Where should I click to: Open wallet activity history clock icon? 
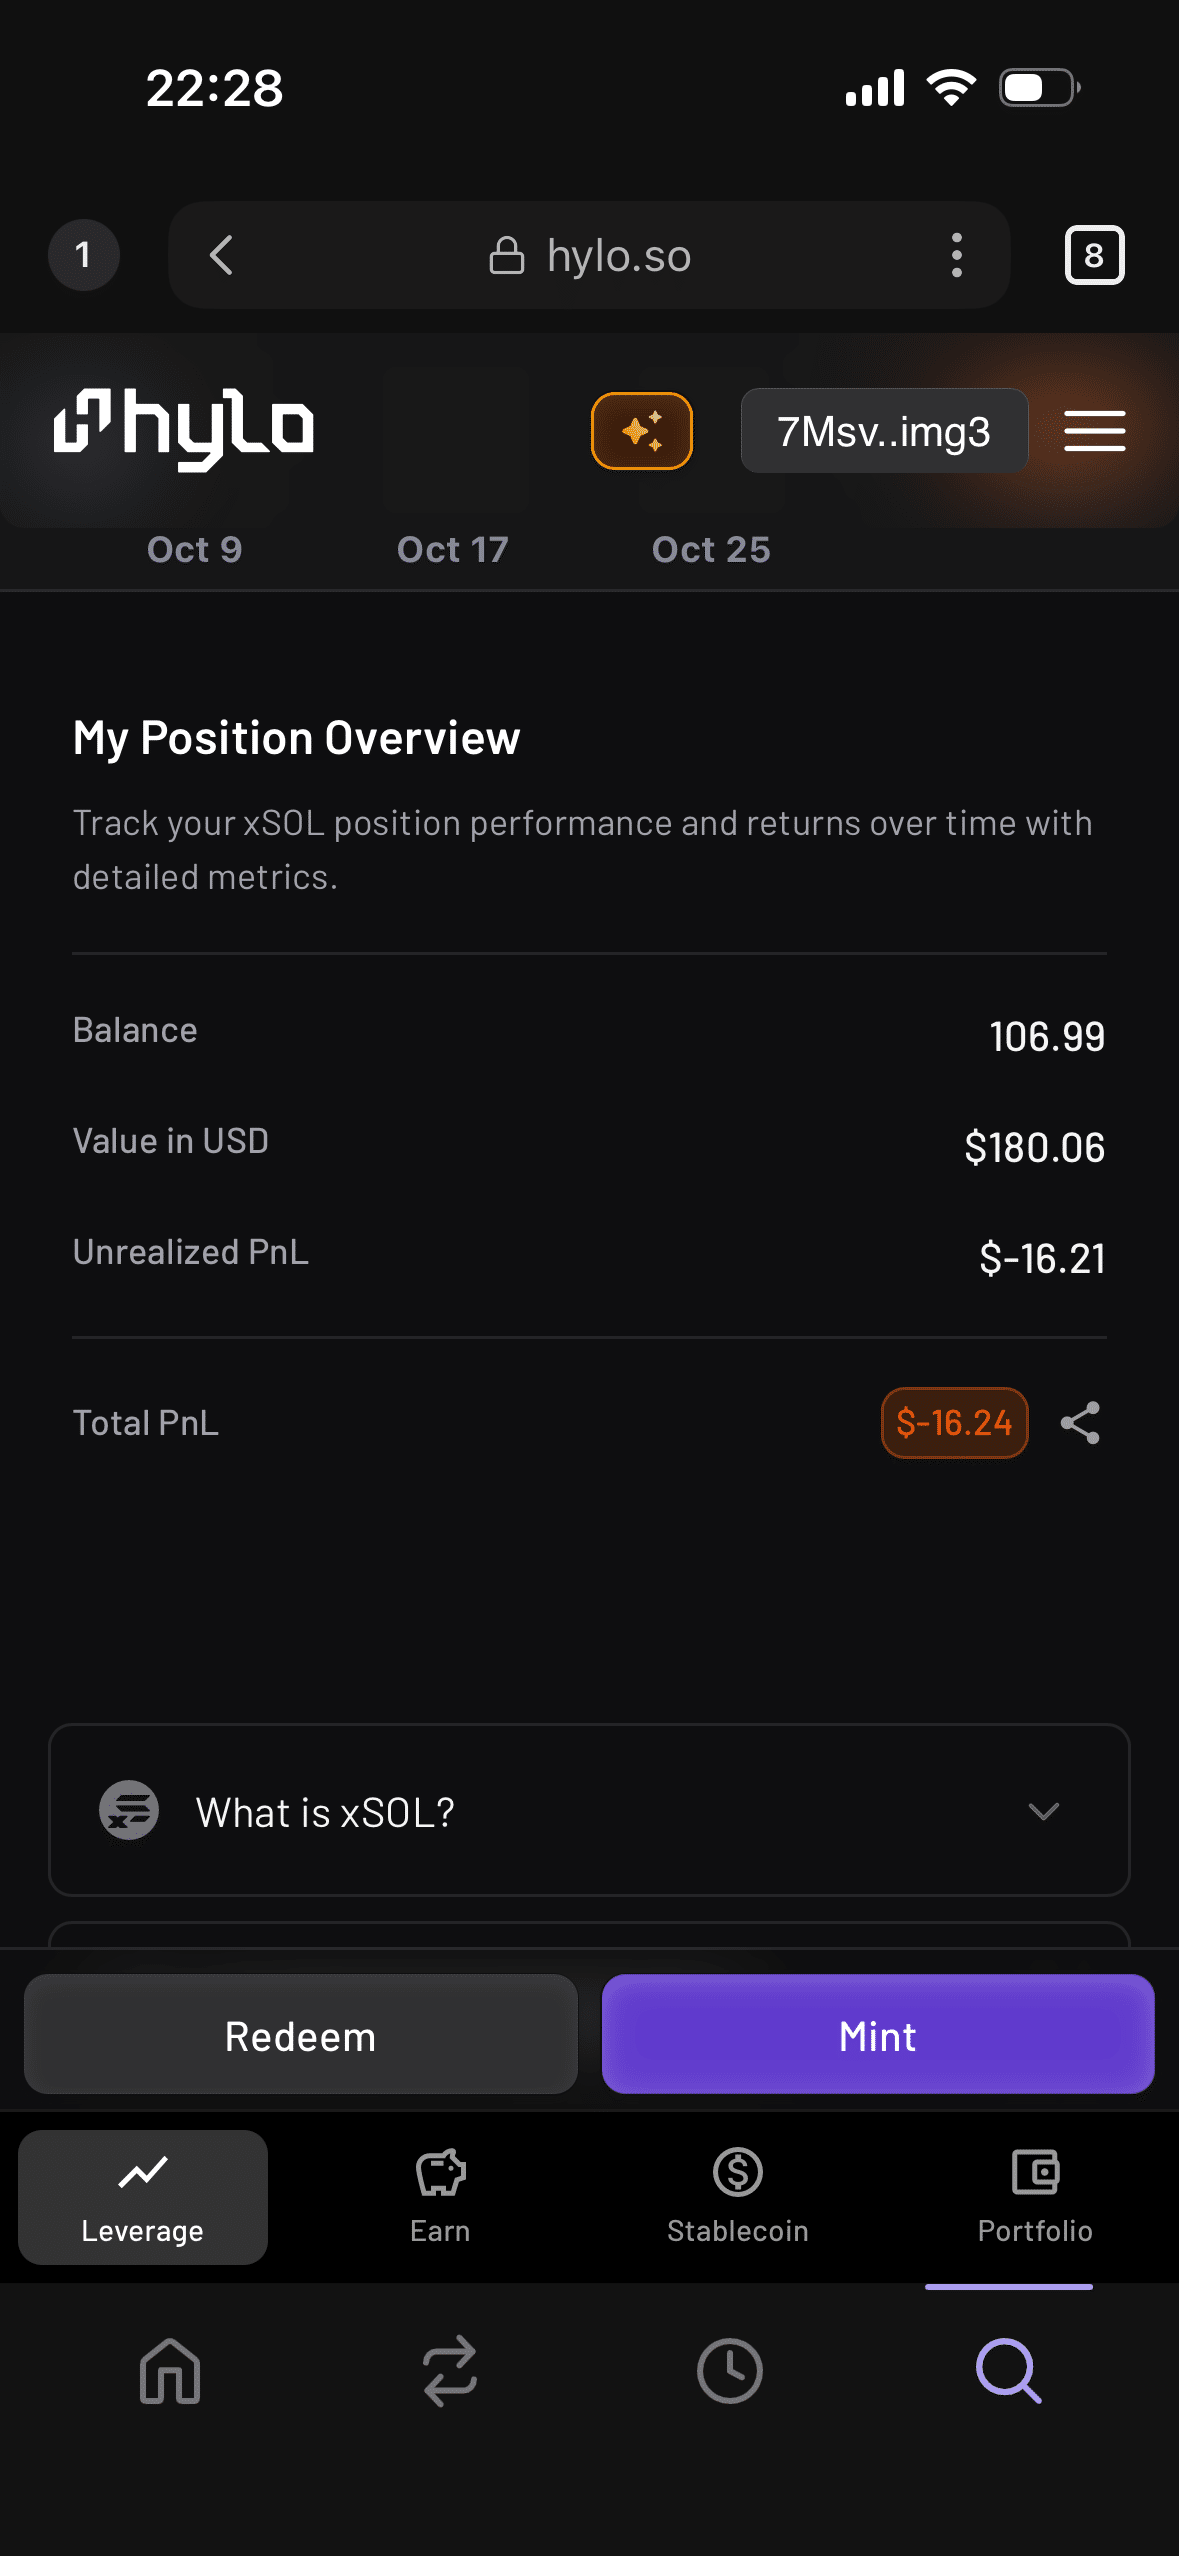click(729, 2370)
